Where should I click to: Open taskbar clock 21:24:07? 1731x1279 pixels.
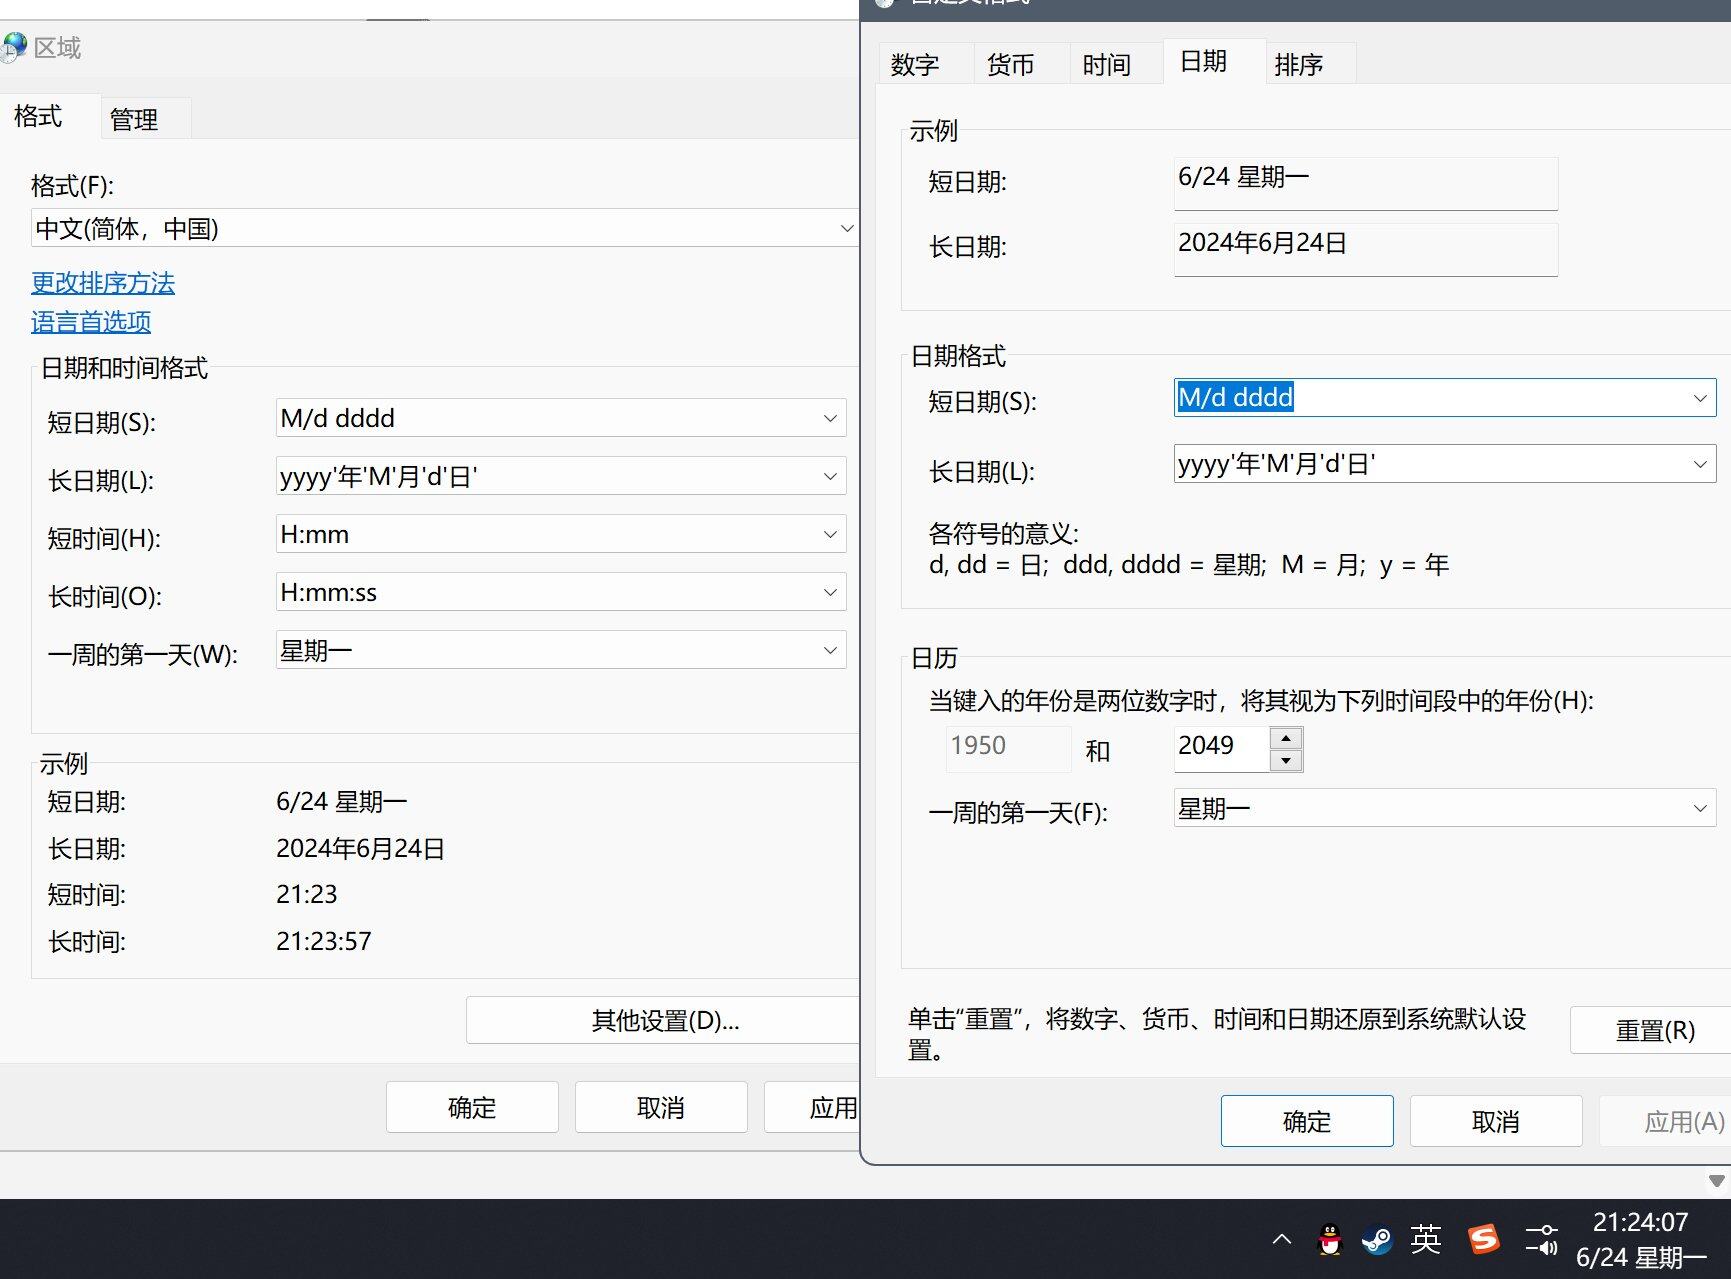point(1640,1222)
